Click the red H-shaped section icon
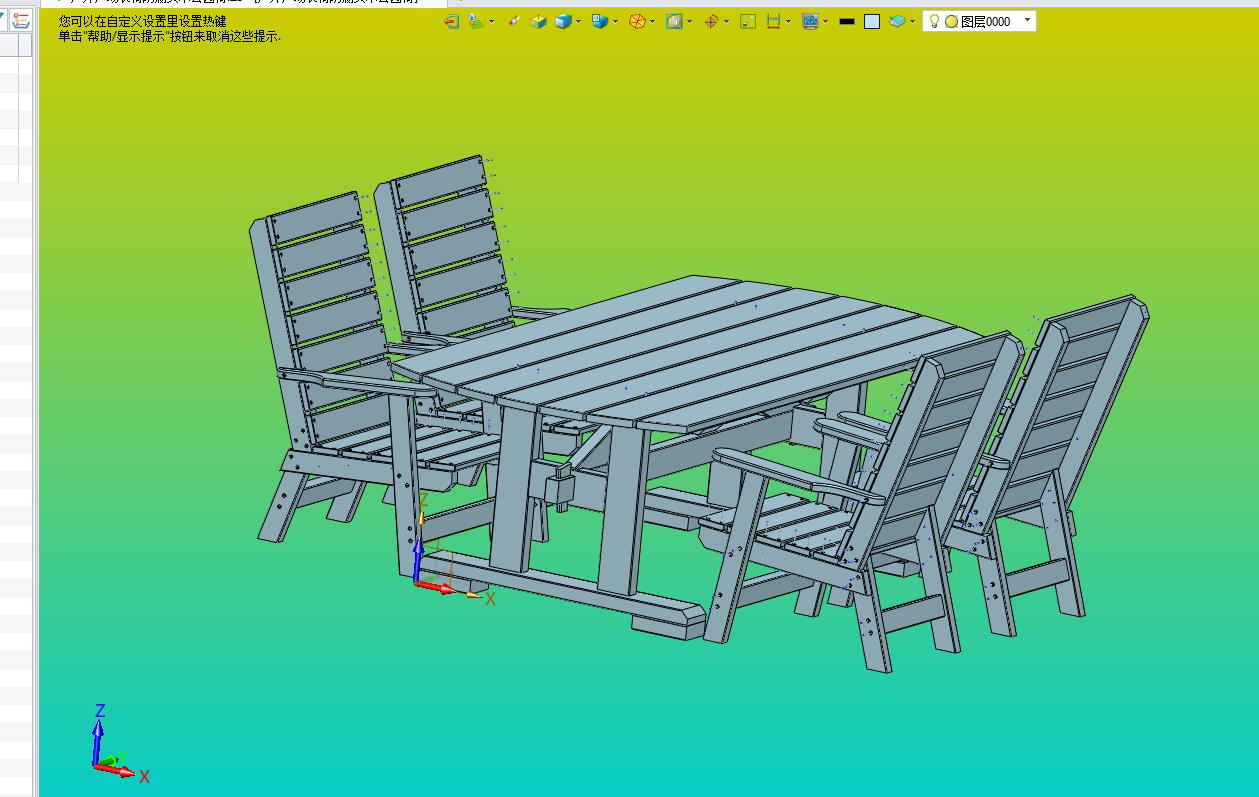This screenshot has width=1259, height=797. [773, 21]
